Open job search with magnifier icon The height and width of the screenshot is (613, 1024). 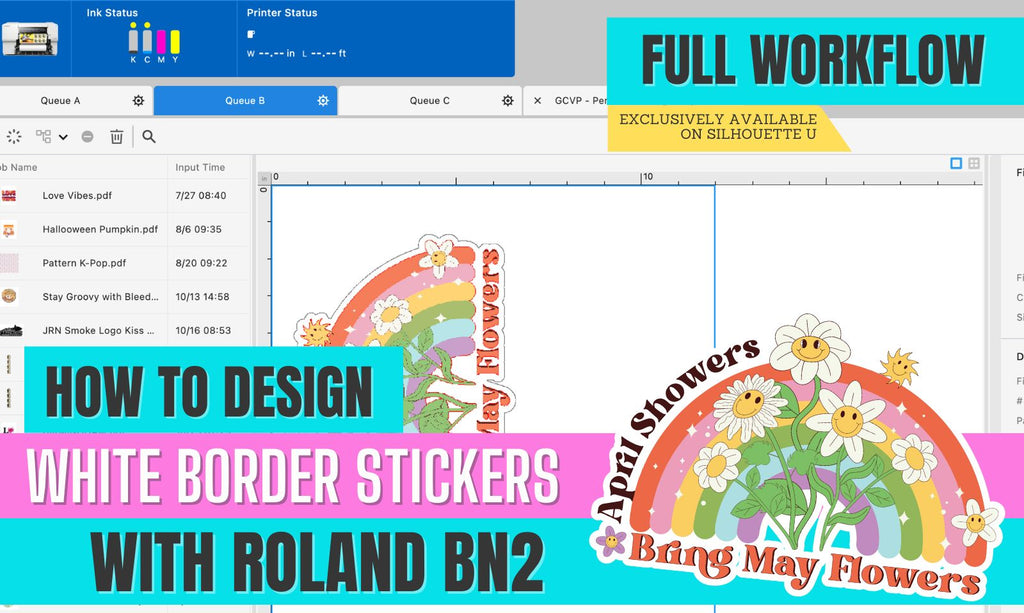[x=149, y=136]
